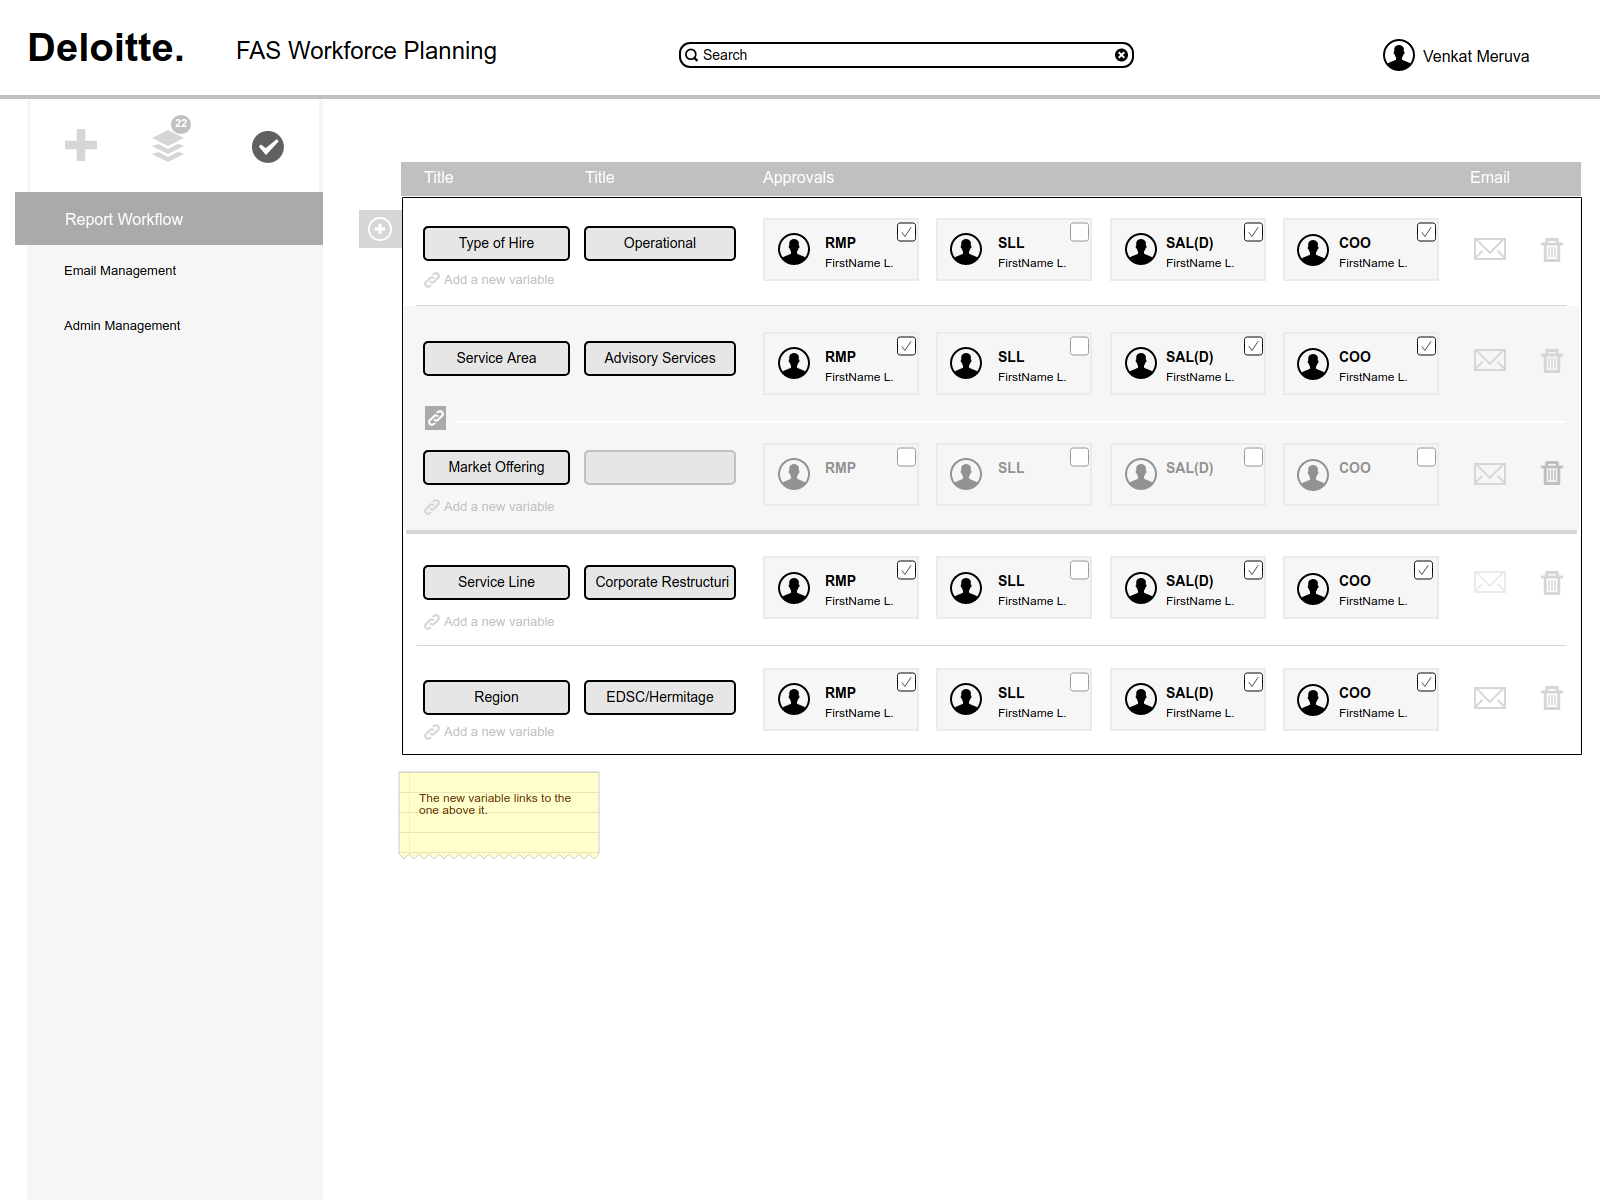
Task: Click the SLL avatar in Service Line row
Action: (x=966, y=587)
